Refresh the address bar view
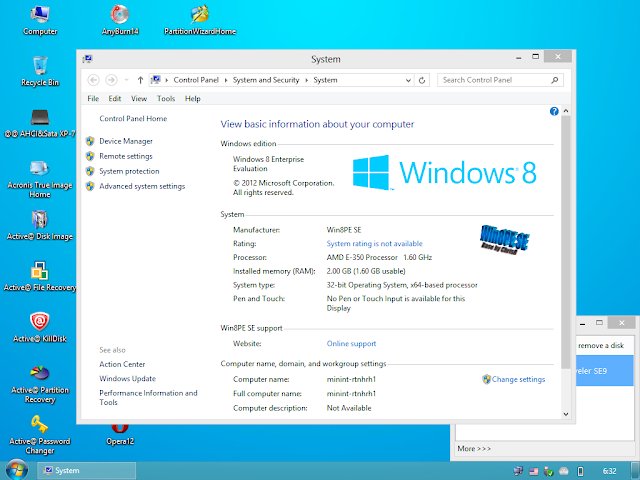The image size is (640, 480). tap(422, 80)
